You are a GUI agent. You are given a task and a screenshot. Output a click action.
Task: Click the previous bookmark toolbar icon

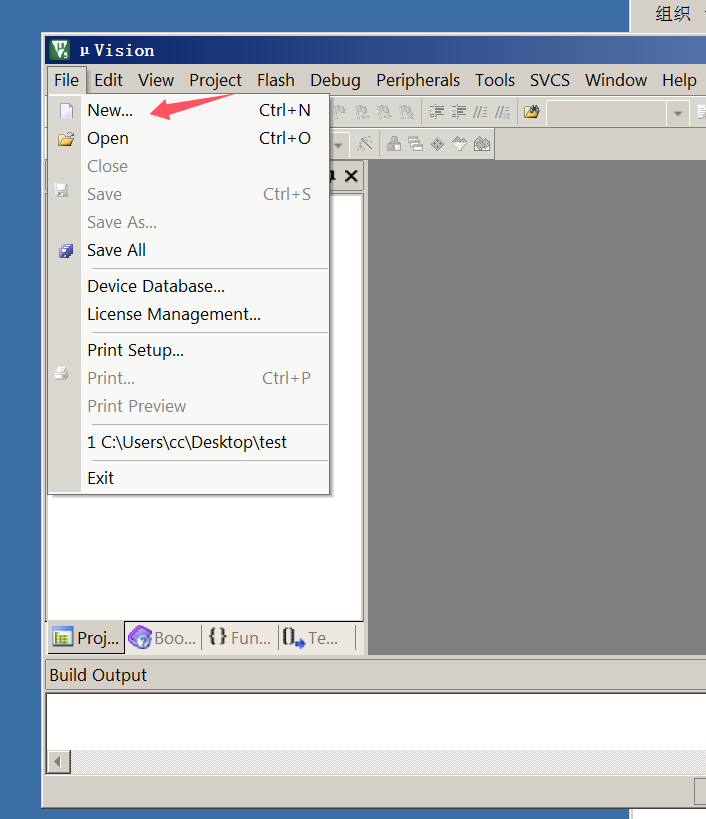point(361,112)
